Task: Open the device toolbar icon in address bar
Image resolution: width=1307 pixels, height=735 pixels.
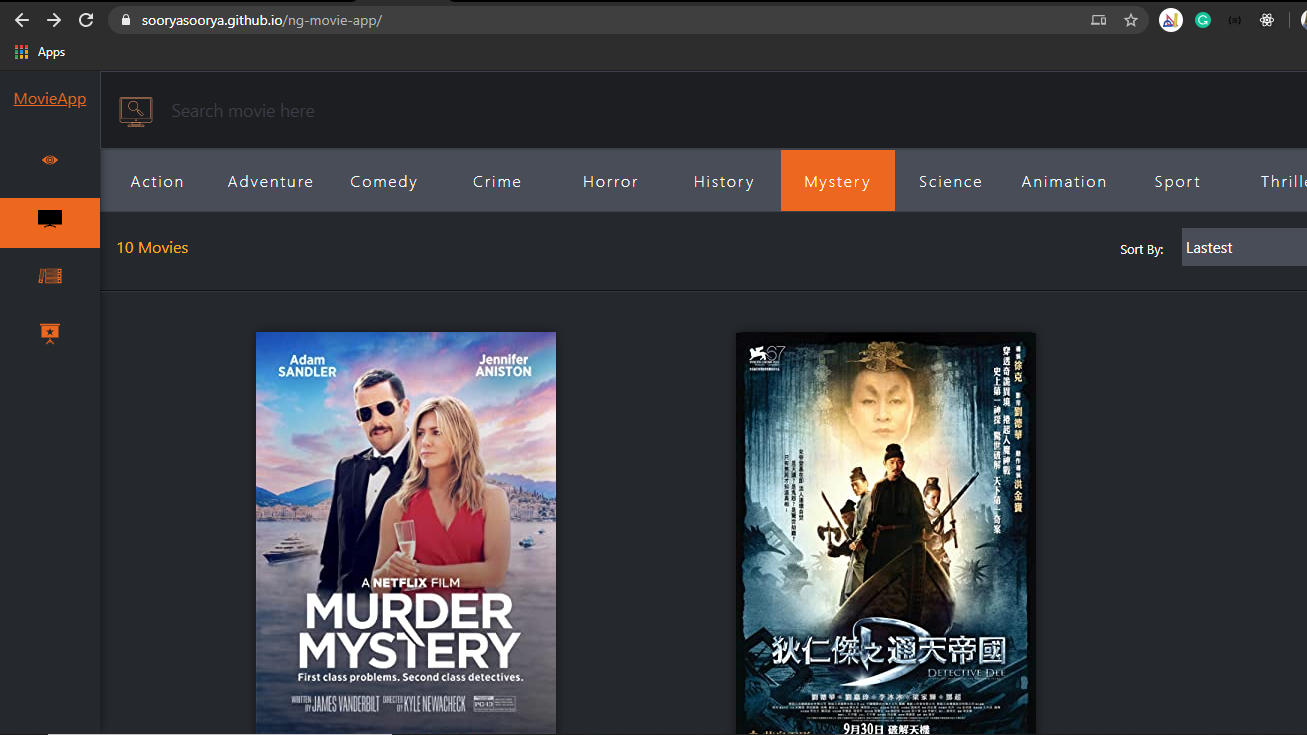Action: pos(1098,19)
